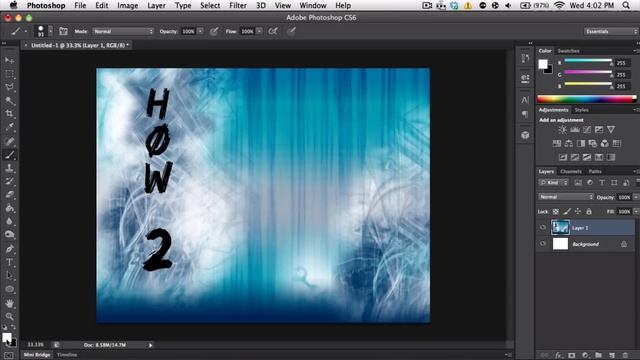The width and height of the screenshot is (640, 360).
Task: Hide Layer 1 with eye icon
Action: 543,228
